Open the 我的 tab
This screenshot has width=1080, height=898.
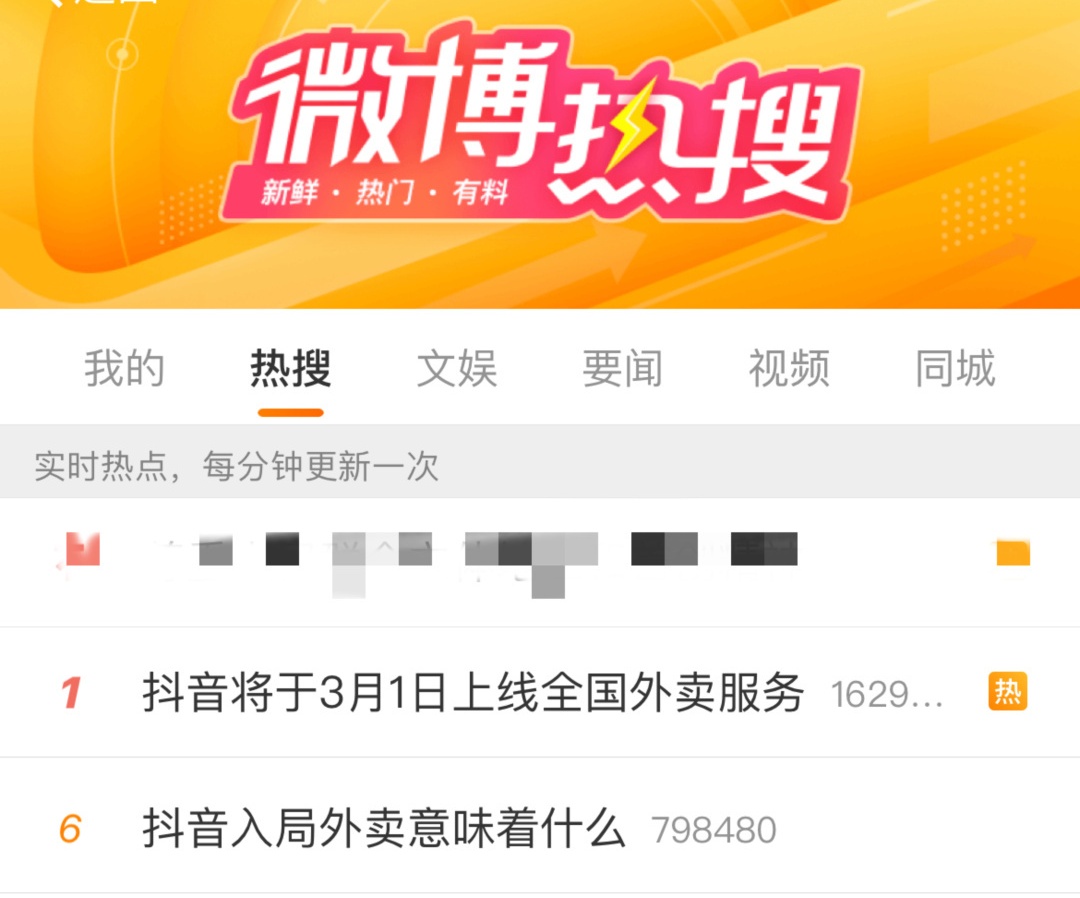pyautogui.click(x=125, y=368)
